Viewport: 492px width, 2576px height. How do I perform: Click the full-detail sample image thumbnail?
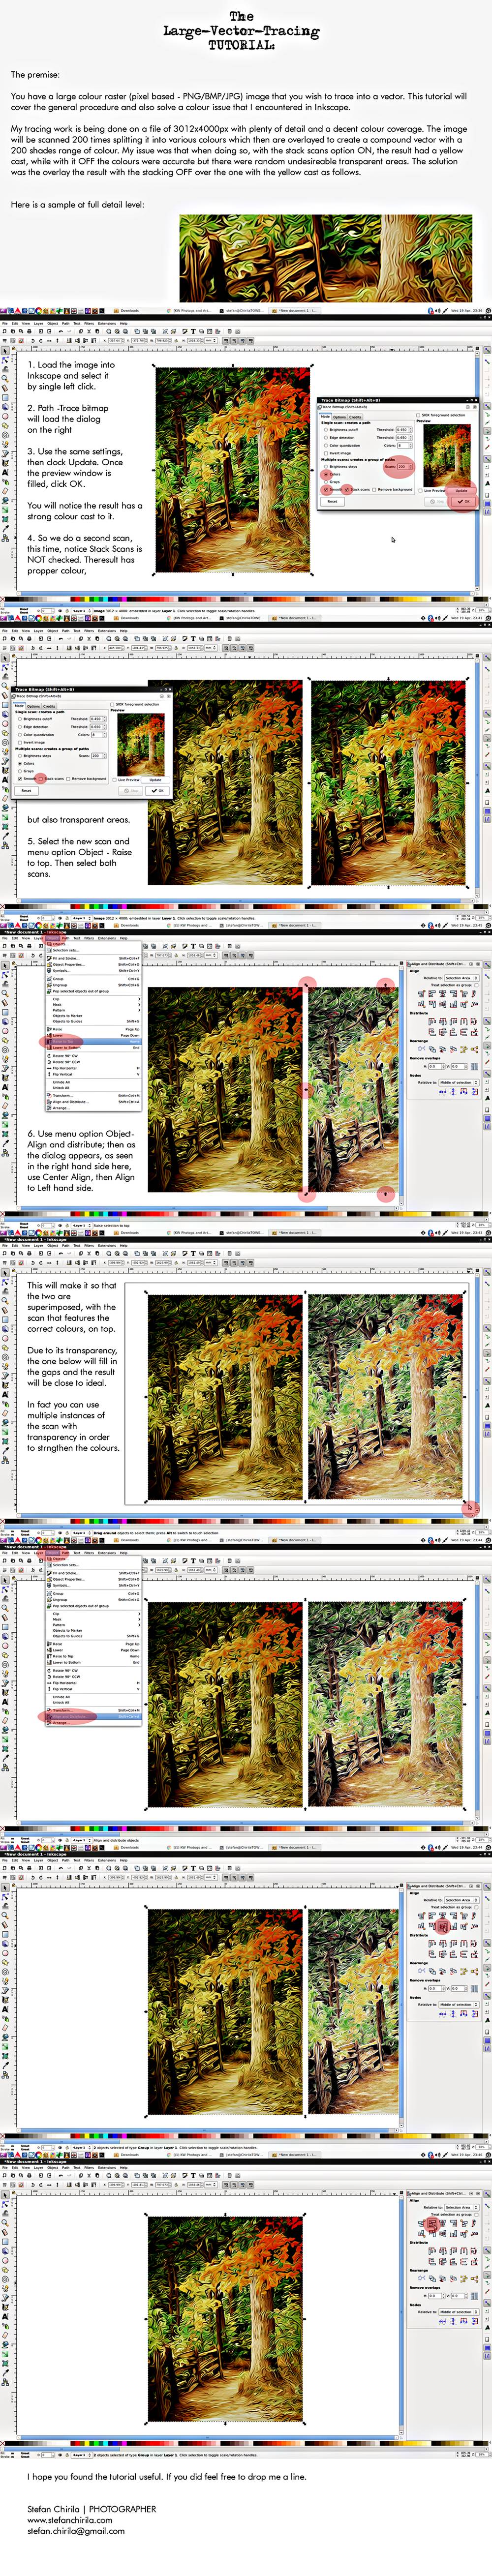pos(326,257)
